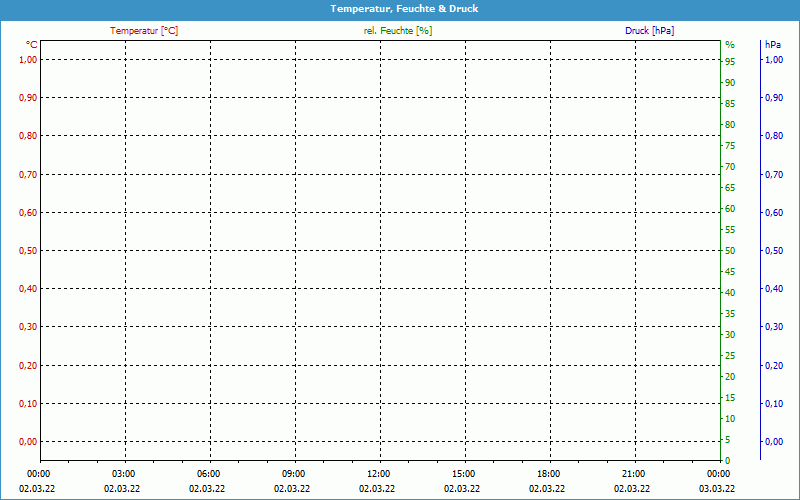
Task: Click red temperature axis value 0,20
Action: click(28, 365)
